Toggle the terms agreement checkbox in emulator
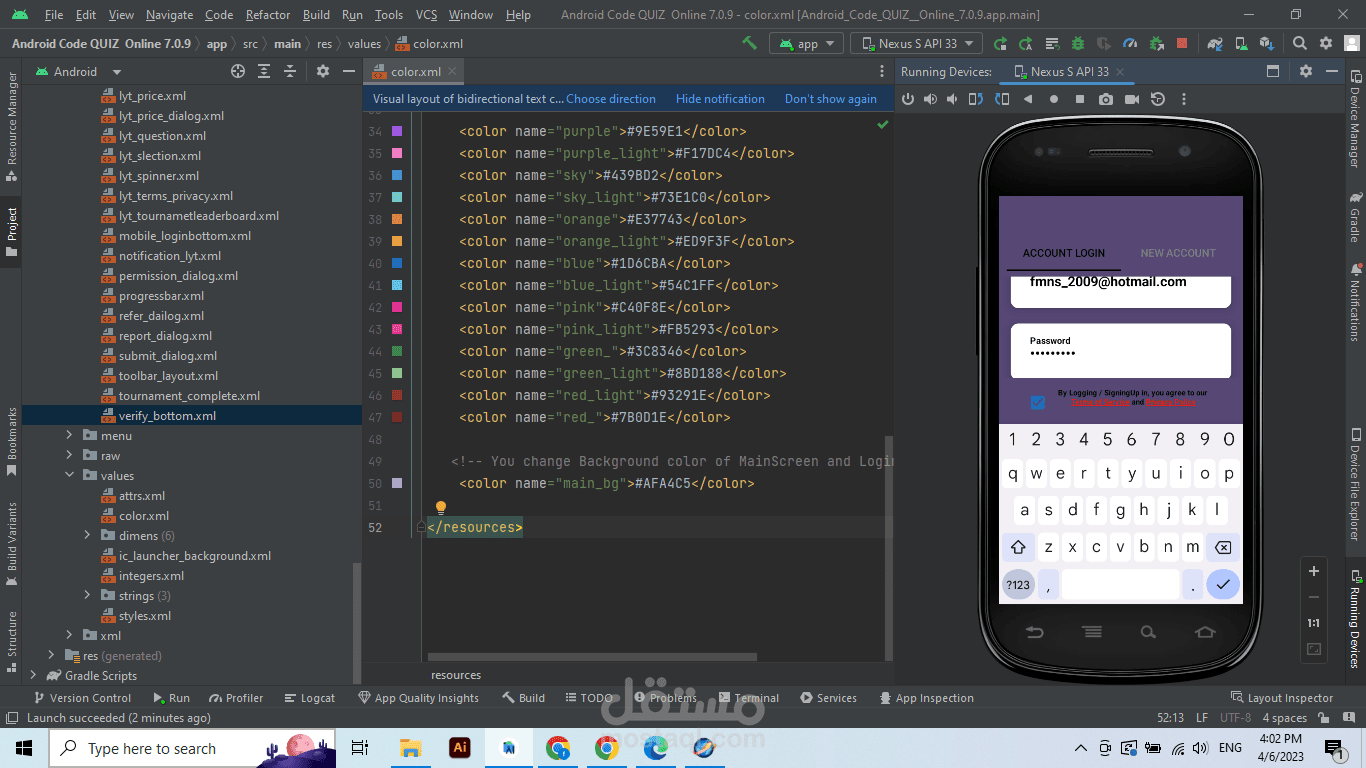This screenshot has width=1366, height=768. [1037, 402]
